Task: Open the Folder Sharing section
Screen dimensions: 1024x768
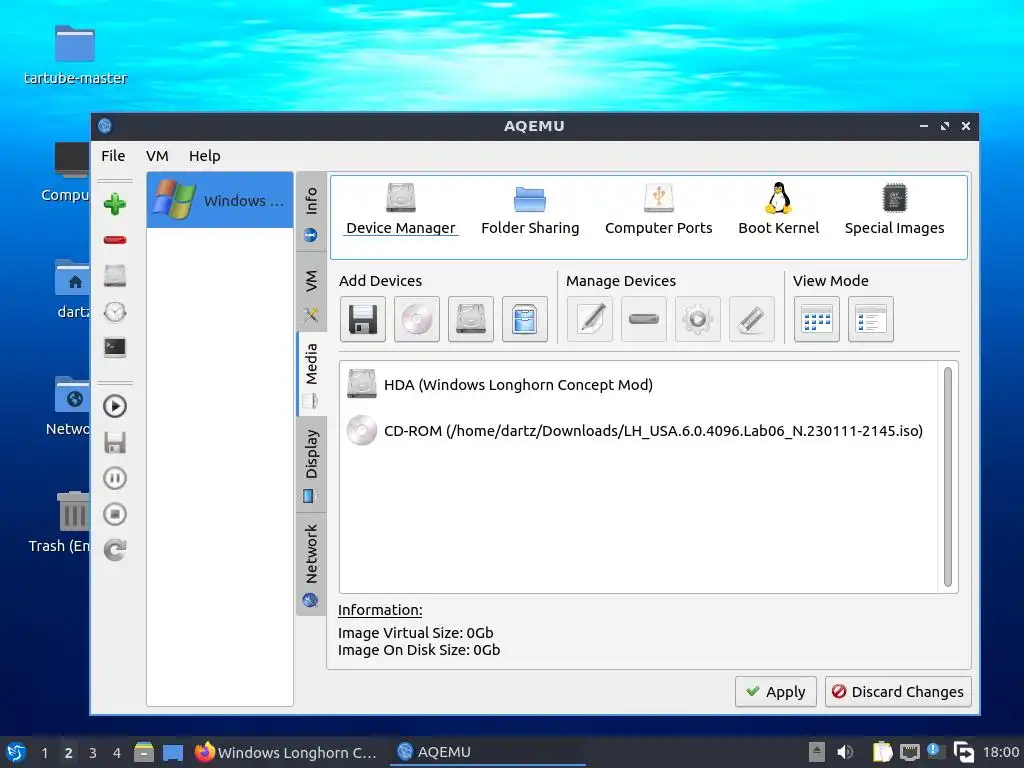Action: [530, 209]
